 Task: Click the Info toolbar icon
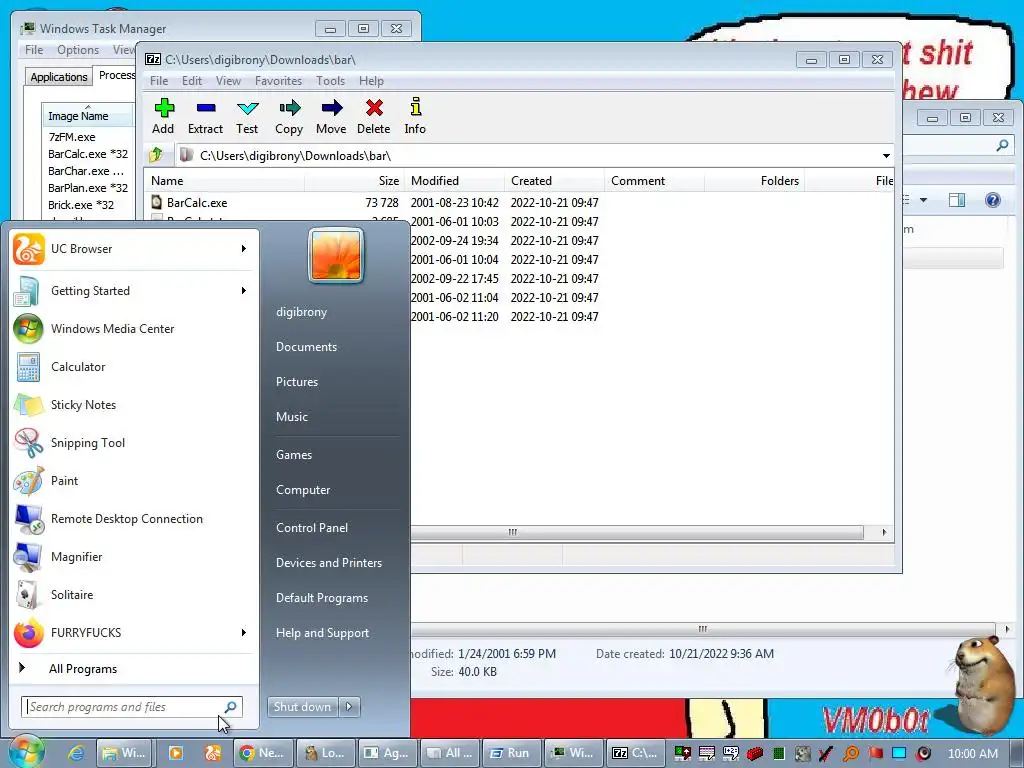click(415, 116)
